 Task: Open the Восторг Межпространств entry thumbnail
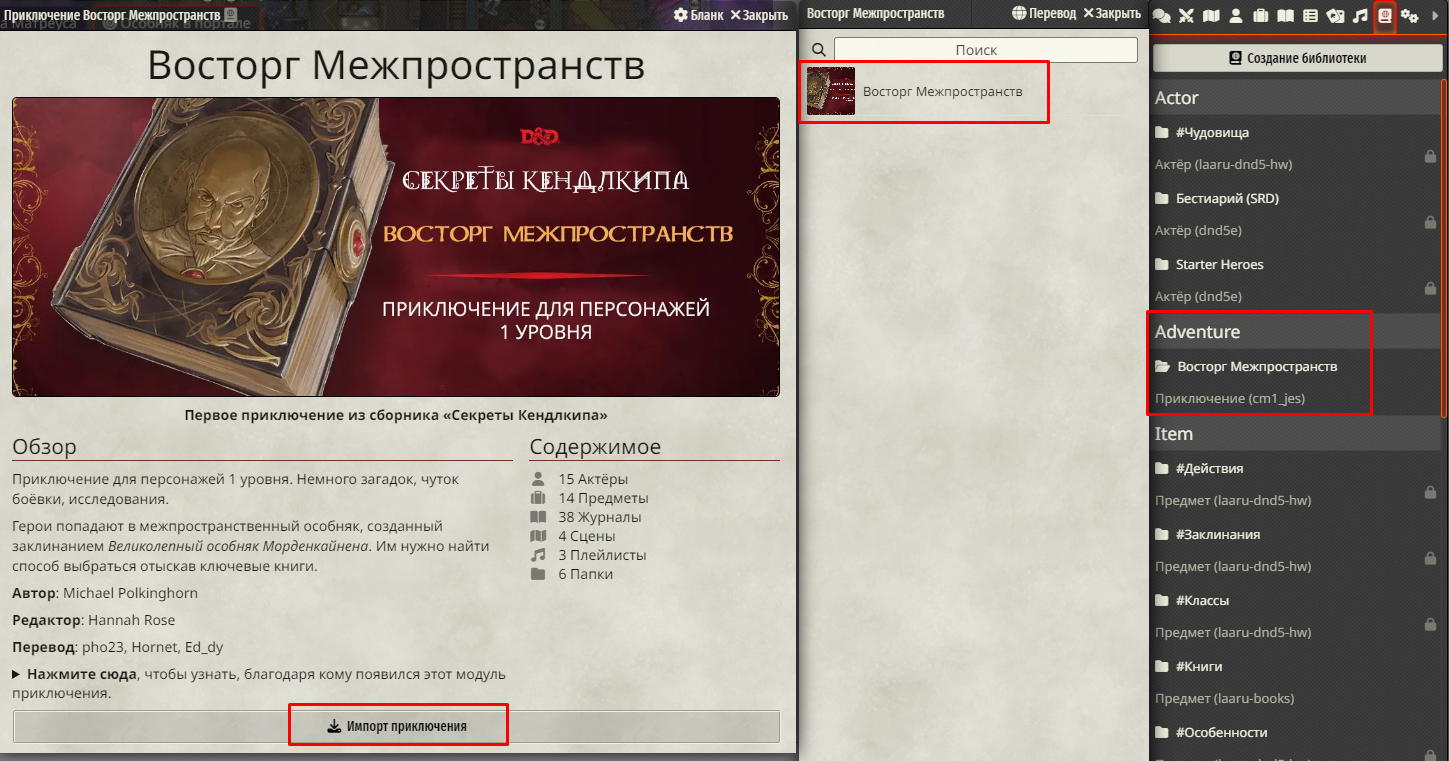[x=831, y=91]
